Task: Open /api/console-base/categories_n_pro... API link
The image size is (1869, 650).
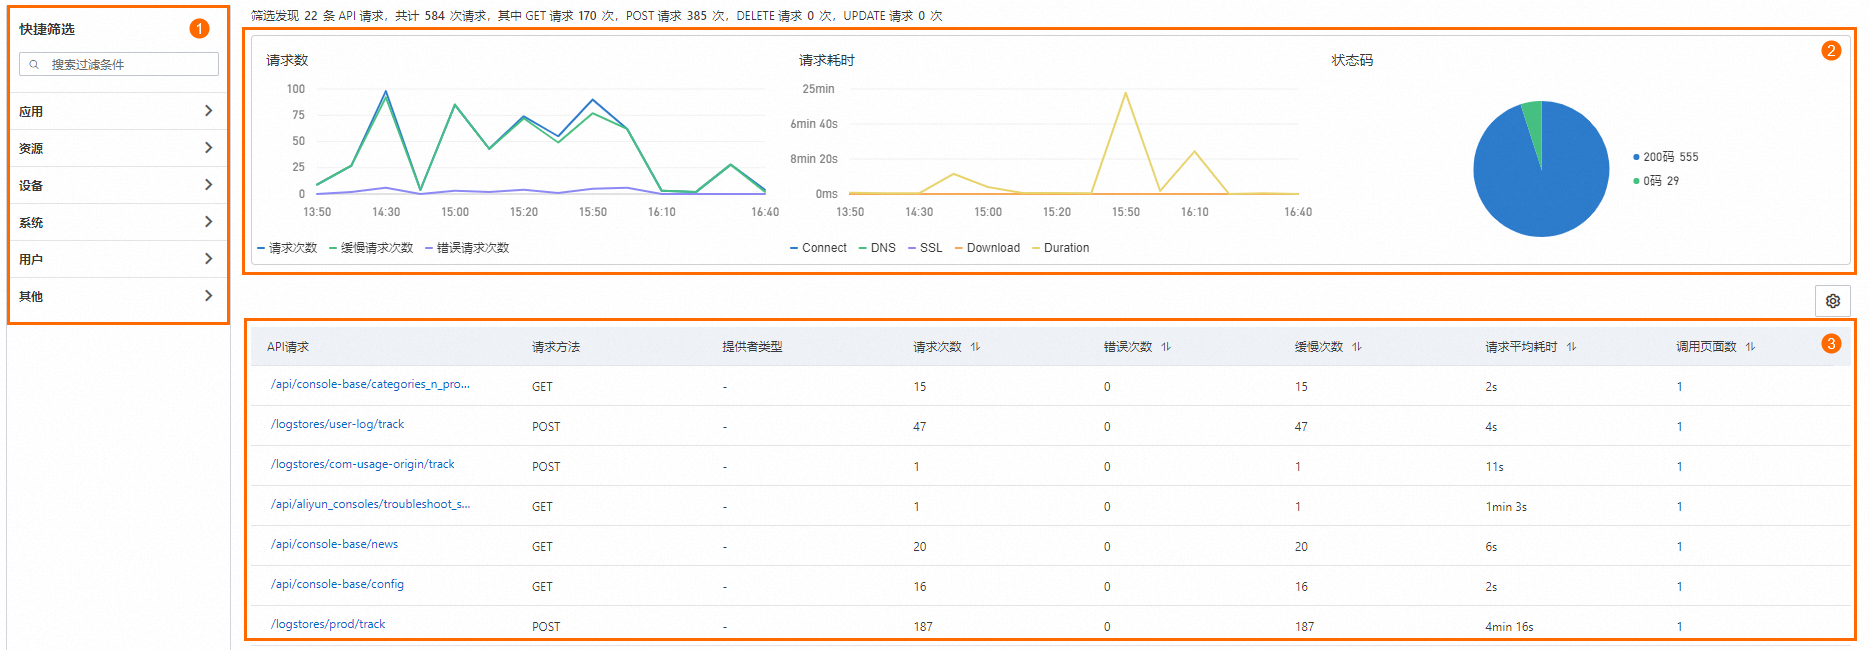Action: click(370, 384)
